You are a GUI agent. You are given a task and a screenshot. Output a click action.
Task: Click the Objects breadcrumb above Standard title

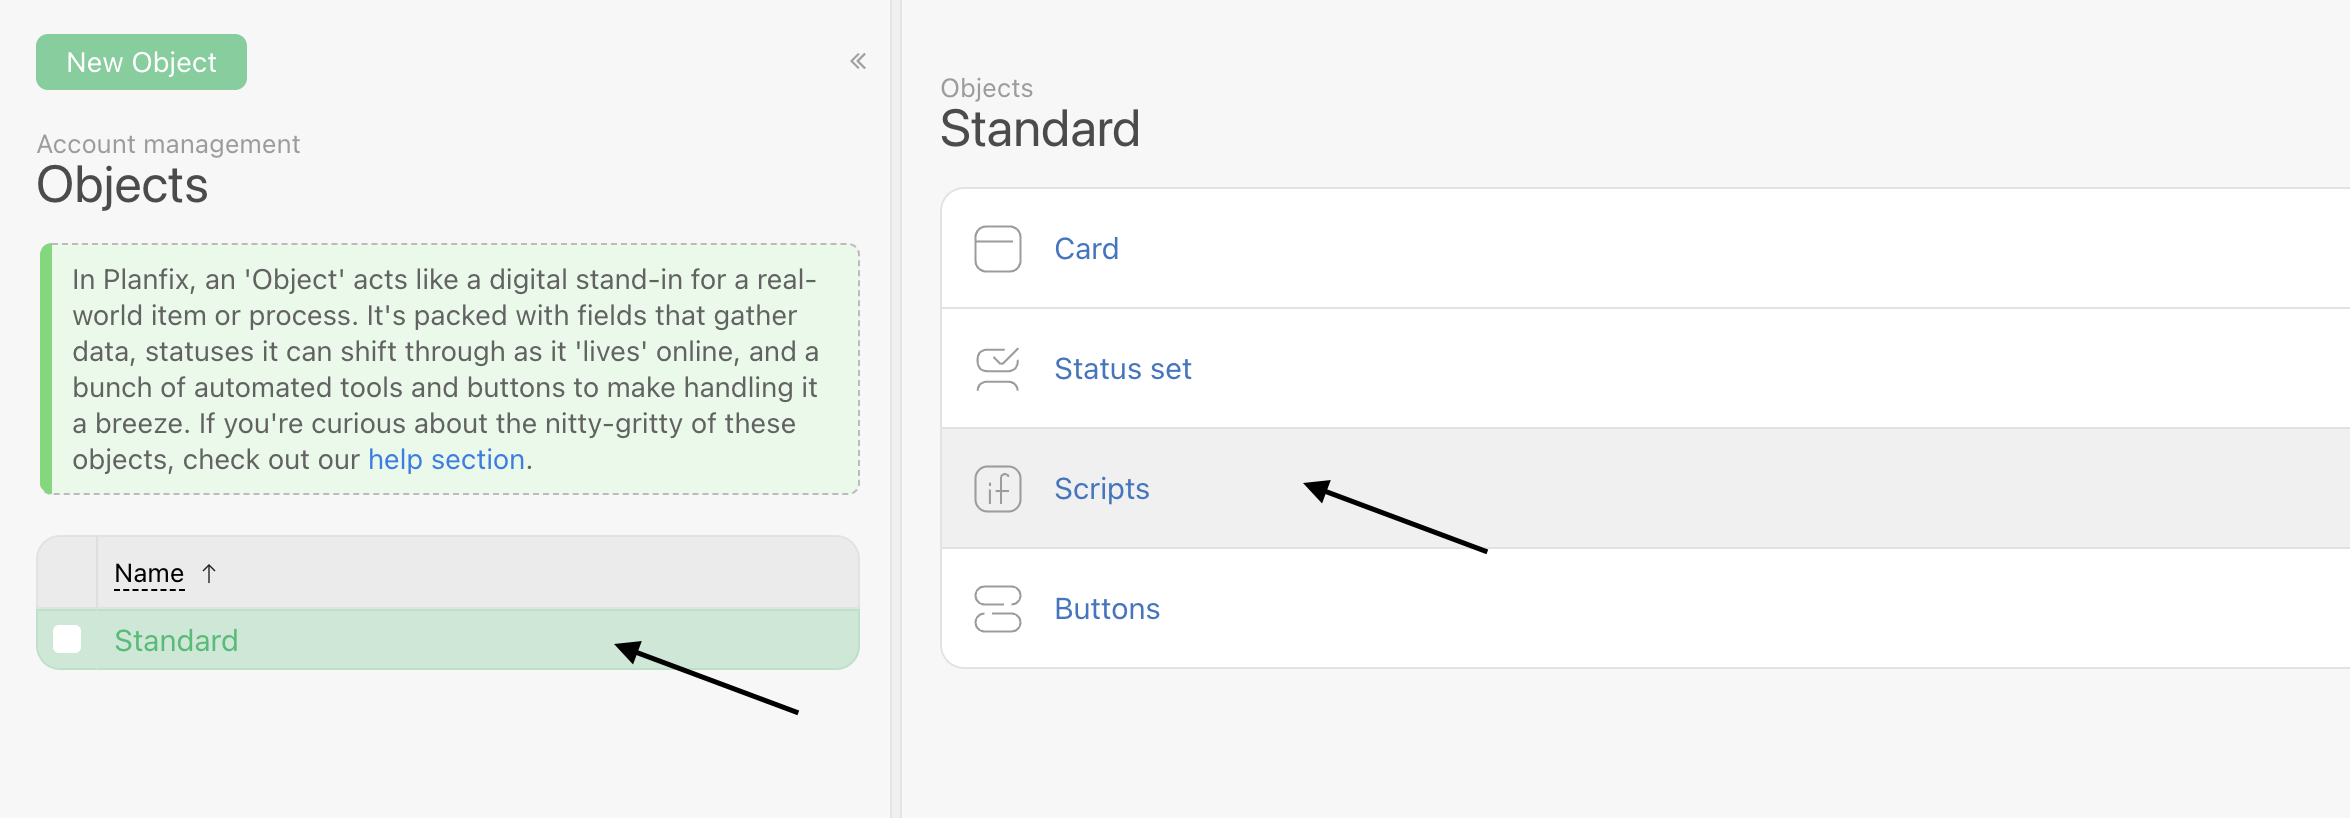point(986,88)
